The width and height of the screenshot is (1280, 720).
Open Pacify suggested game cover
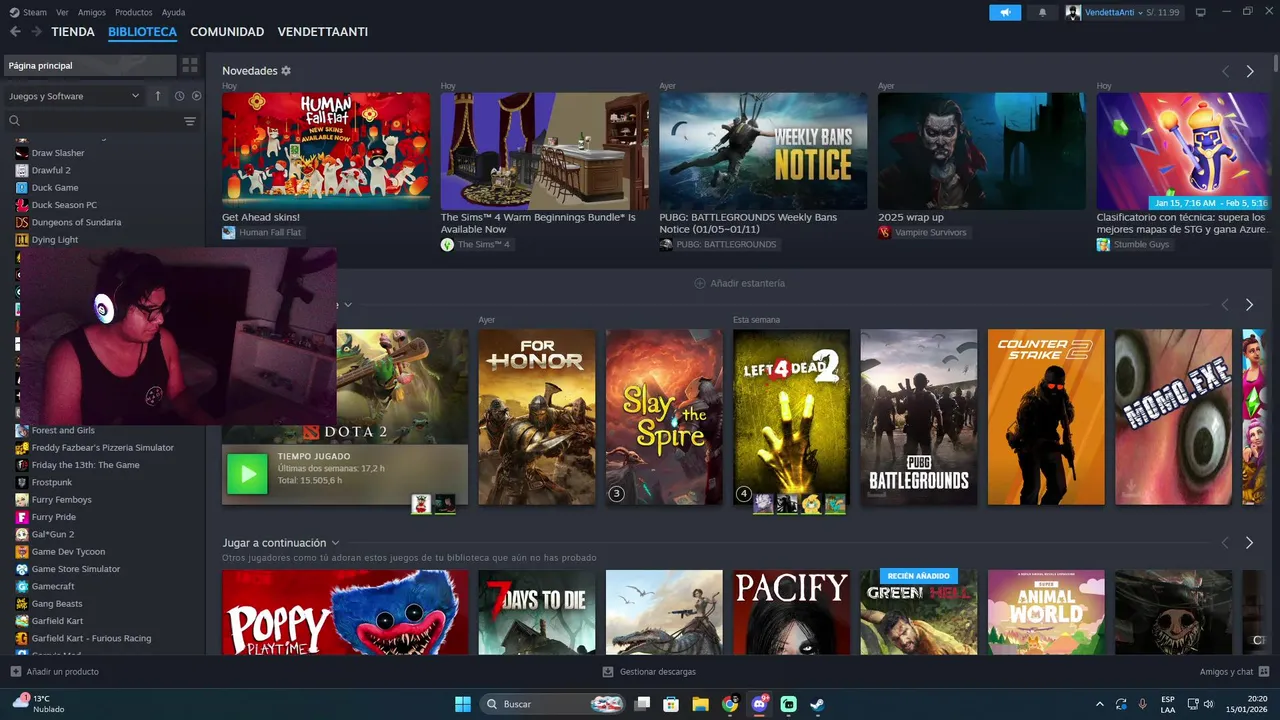[x=791, y=612]
